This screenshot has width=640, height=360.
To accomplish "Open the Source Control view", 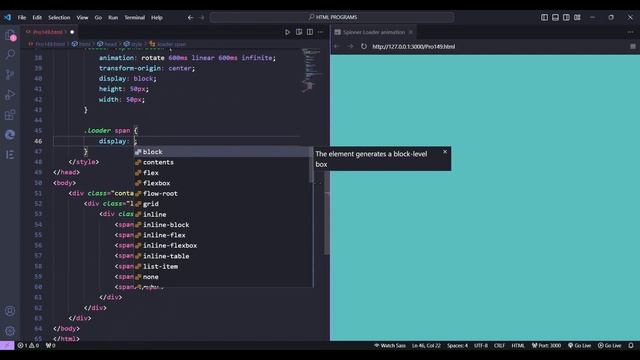I will click(10, 74).
